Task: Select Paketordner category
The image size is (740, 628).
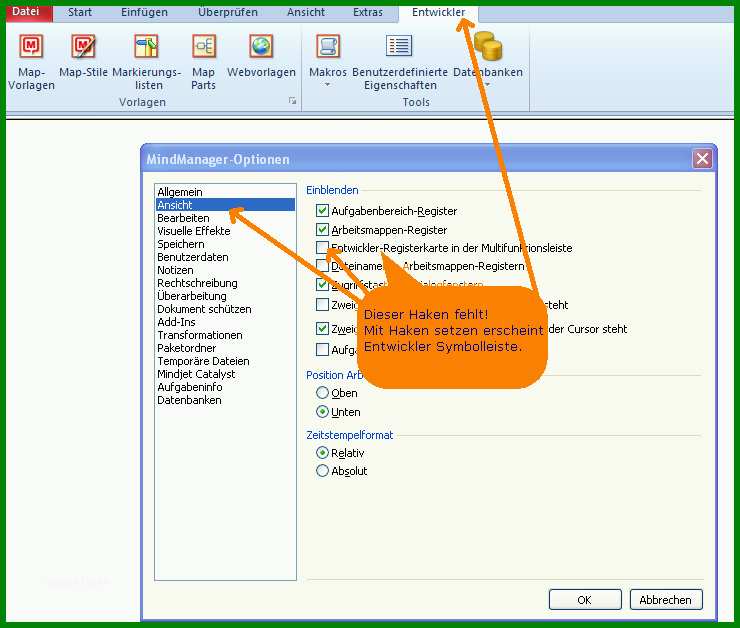Action: (x=226, y=348)
